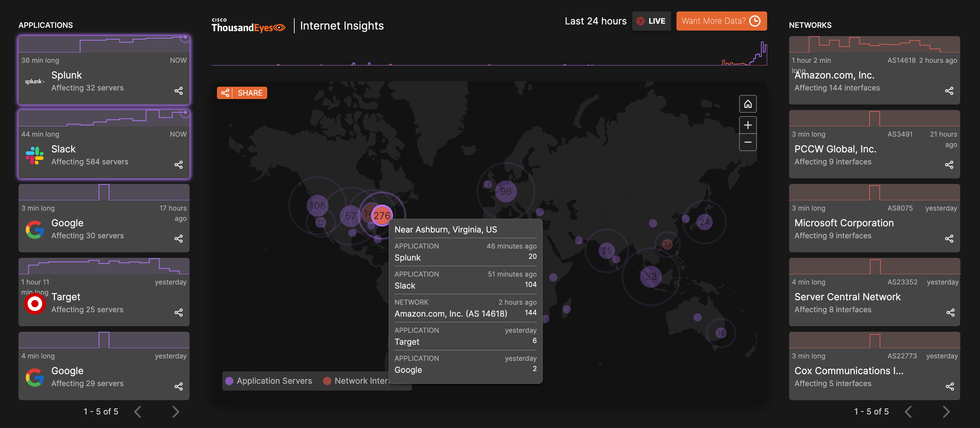Click the share icon on Splunk card

[x=179, y=91]
